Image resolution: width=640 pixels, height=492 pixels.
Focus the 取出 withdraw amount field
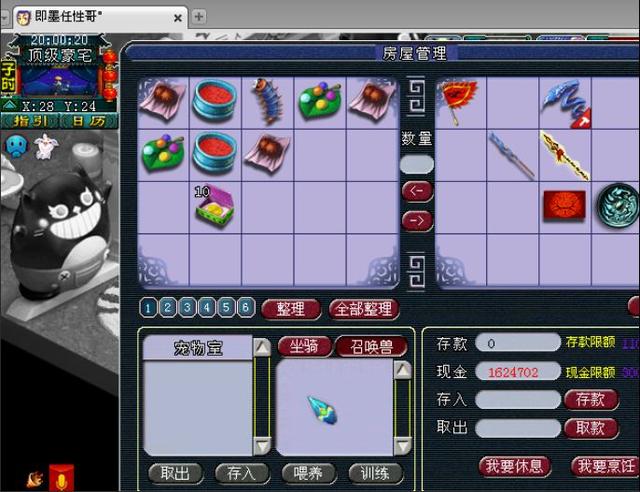click(518, 429)
